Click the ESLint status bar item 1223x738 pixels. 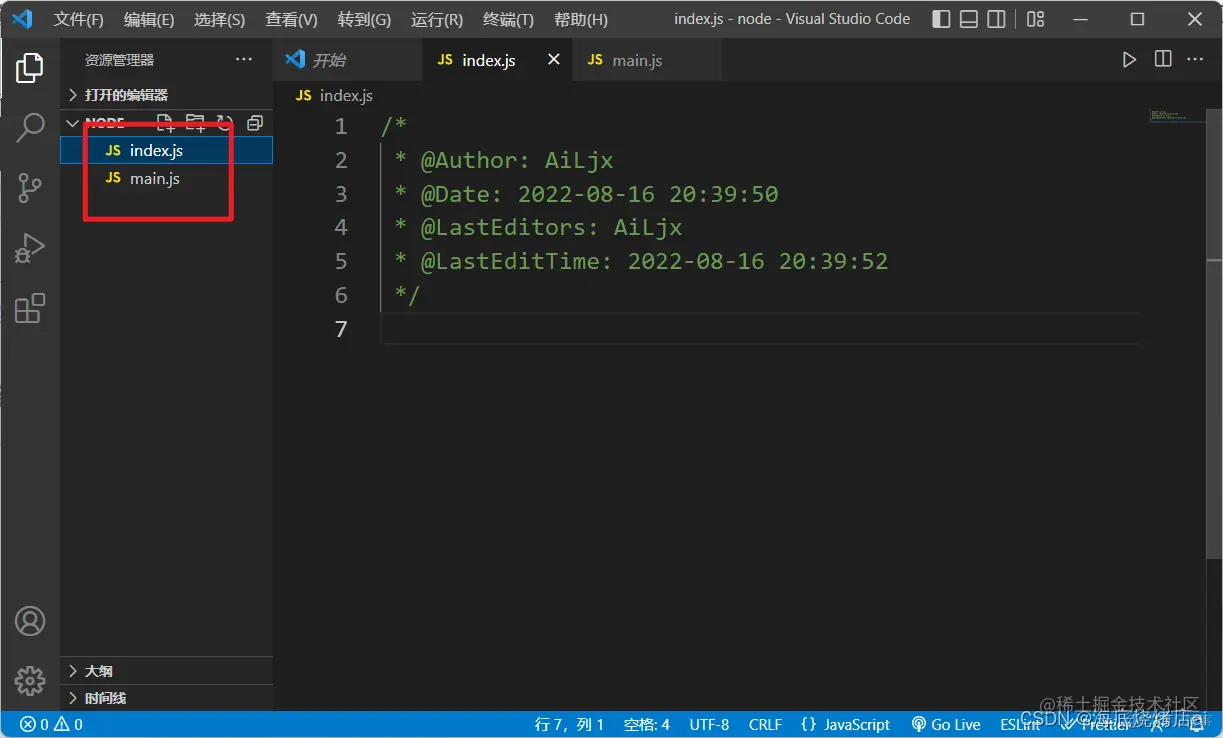click(x=1019, y=725)
